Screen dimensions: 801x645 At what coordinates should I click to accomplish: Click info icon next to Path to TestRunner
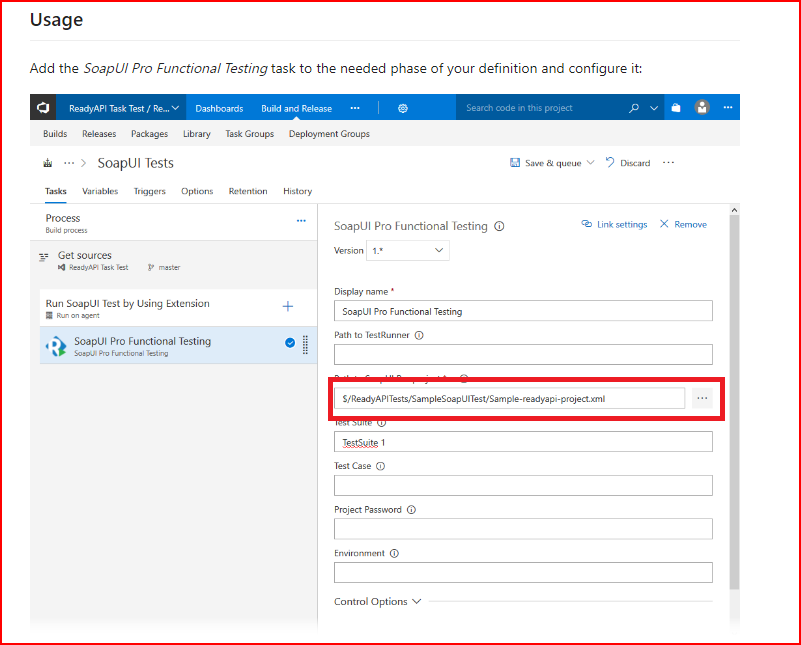click(x=419, y=336)
